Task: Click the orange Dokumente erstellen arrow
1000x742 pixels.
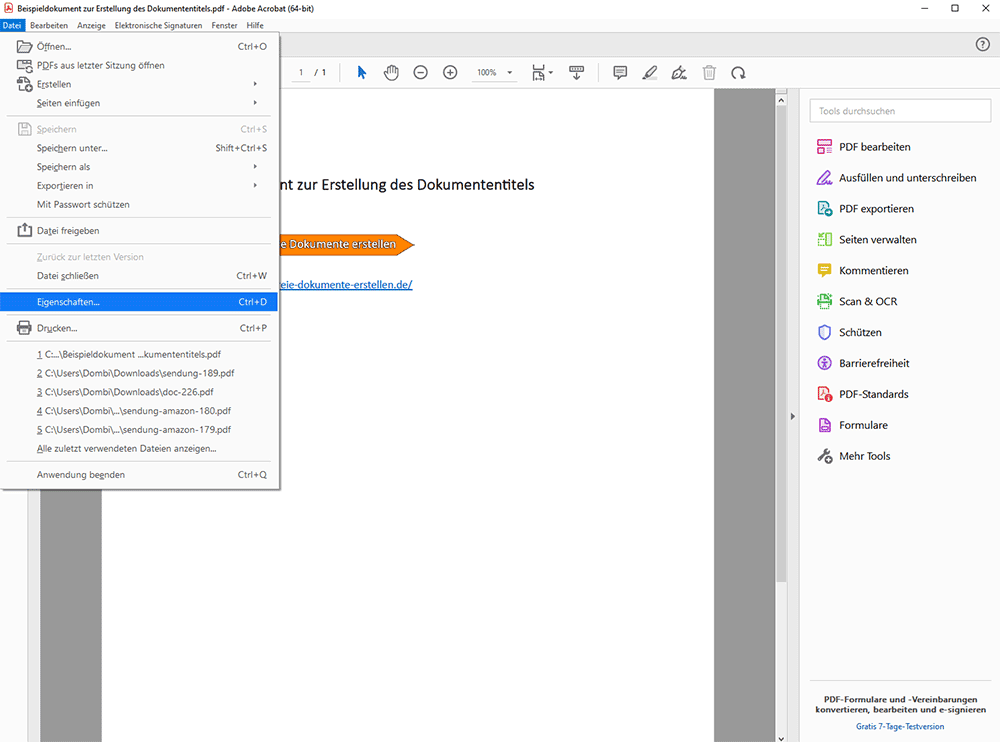Action: click(347, 244)
